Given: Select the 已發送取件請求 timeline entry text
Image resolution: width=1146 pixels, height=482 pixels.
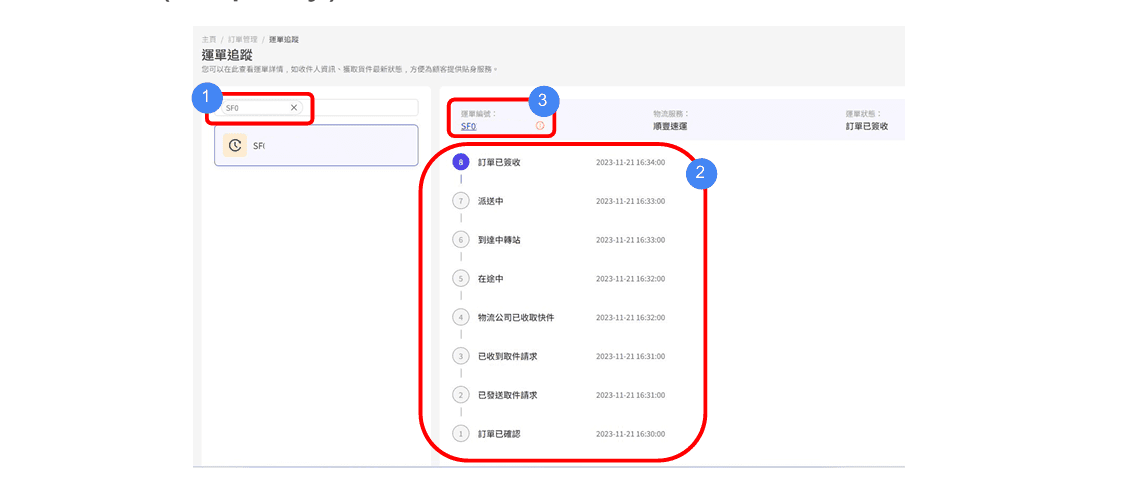Looking at the screenshot, I should click(507, 395).
